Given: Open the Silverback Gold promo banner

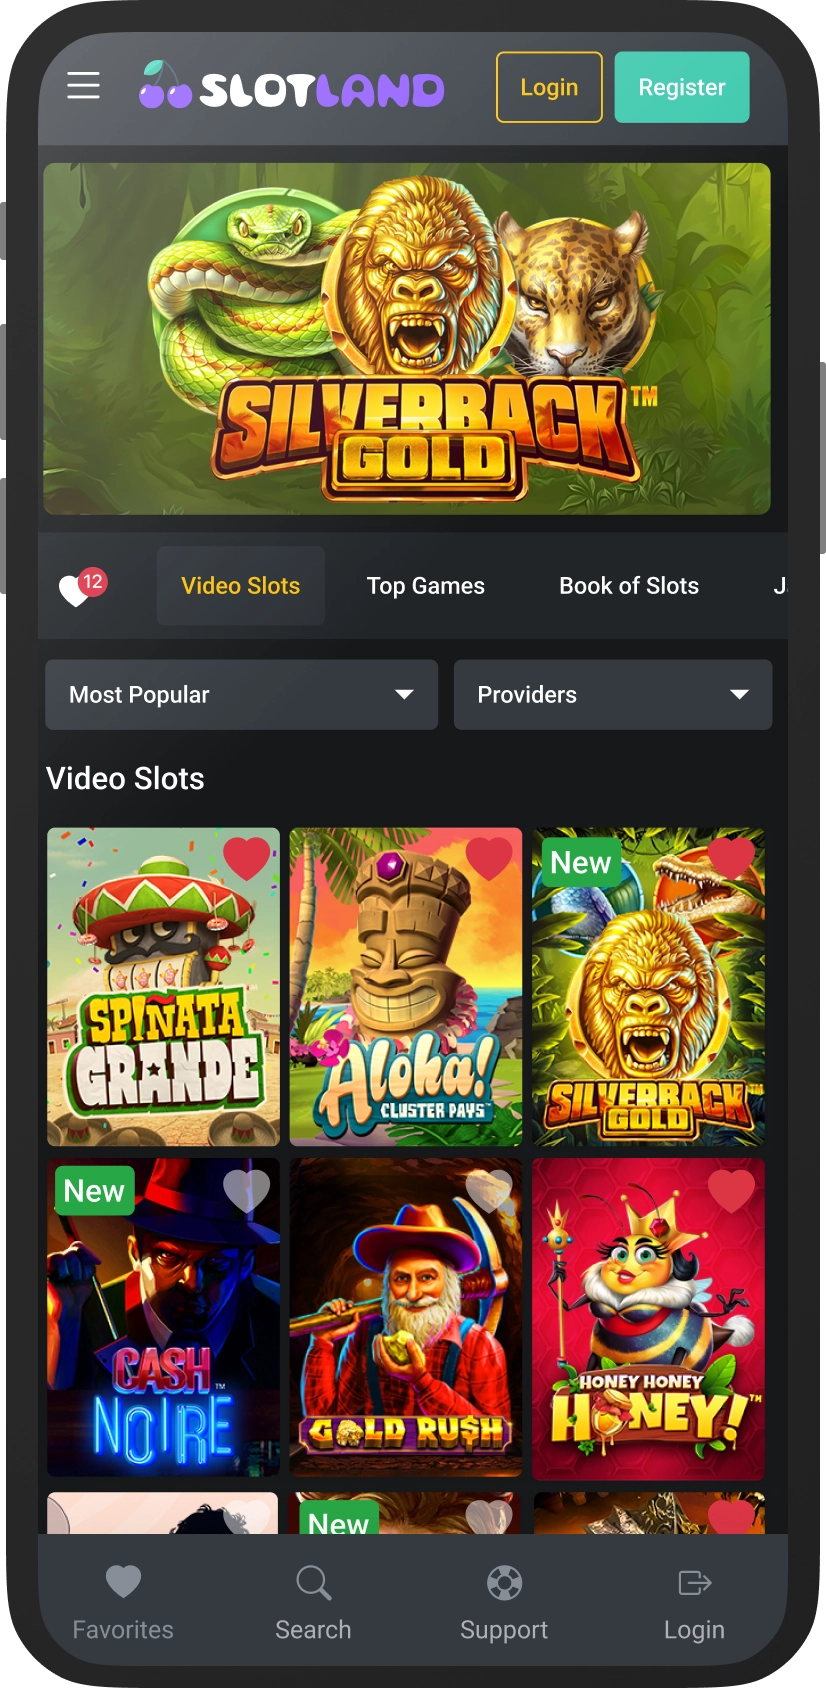Looking at the screenshot, I should 407,339.
